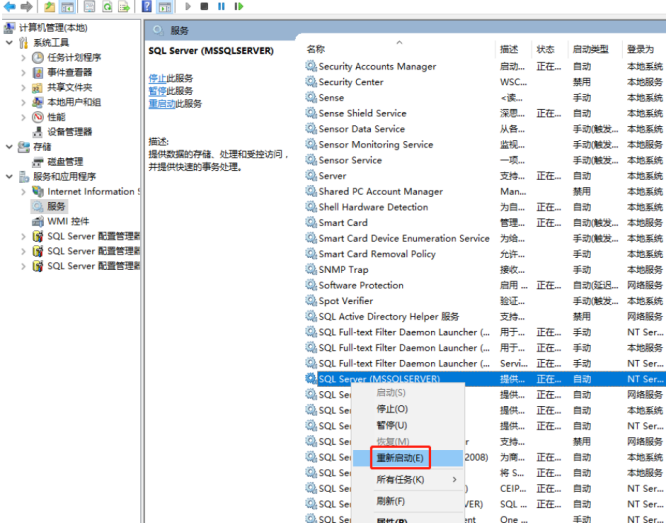Select the Server service row

pyautogui.click(x=485, y=176)
